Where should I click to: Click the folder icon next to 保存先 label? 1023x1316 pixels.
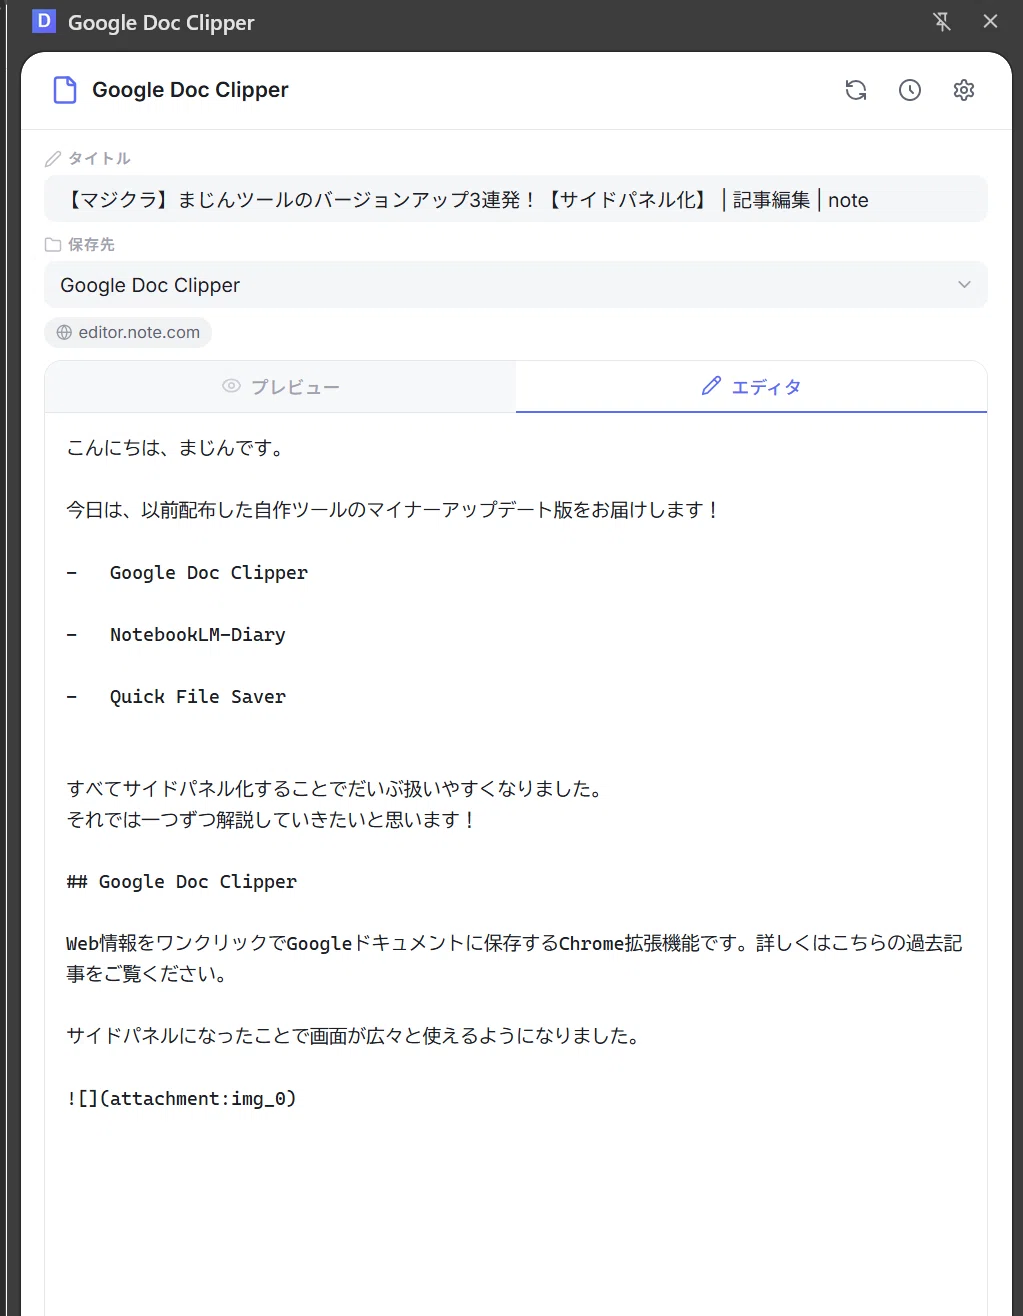point(53,244)
